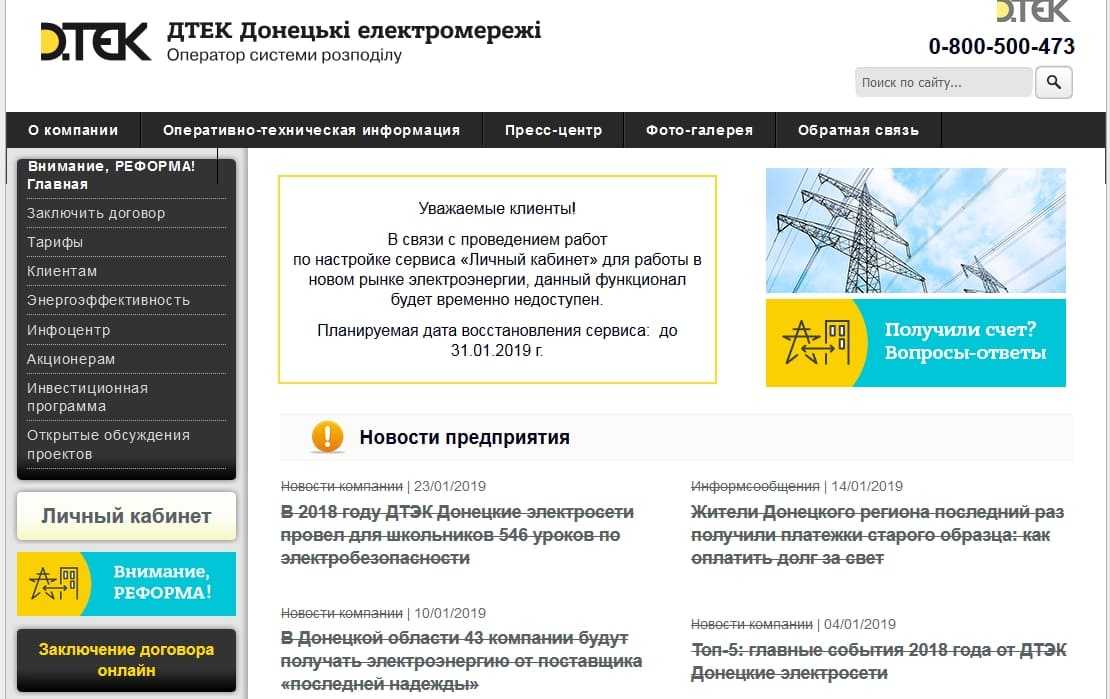Open the power lines photo thumbnail

coord(915,230)
